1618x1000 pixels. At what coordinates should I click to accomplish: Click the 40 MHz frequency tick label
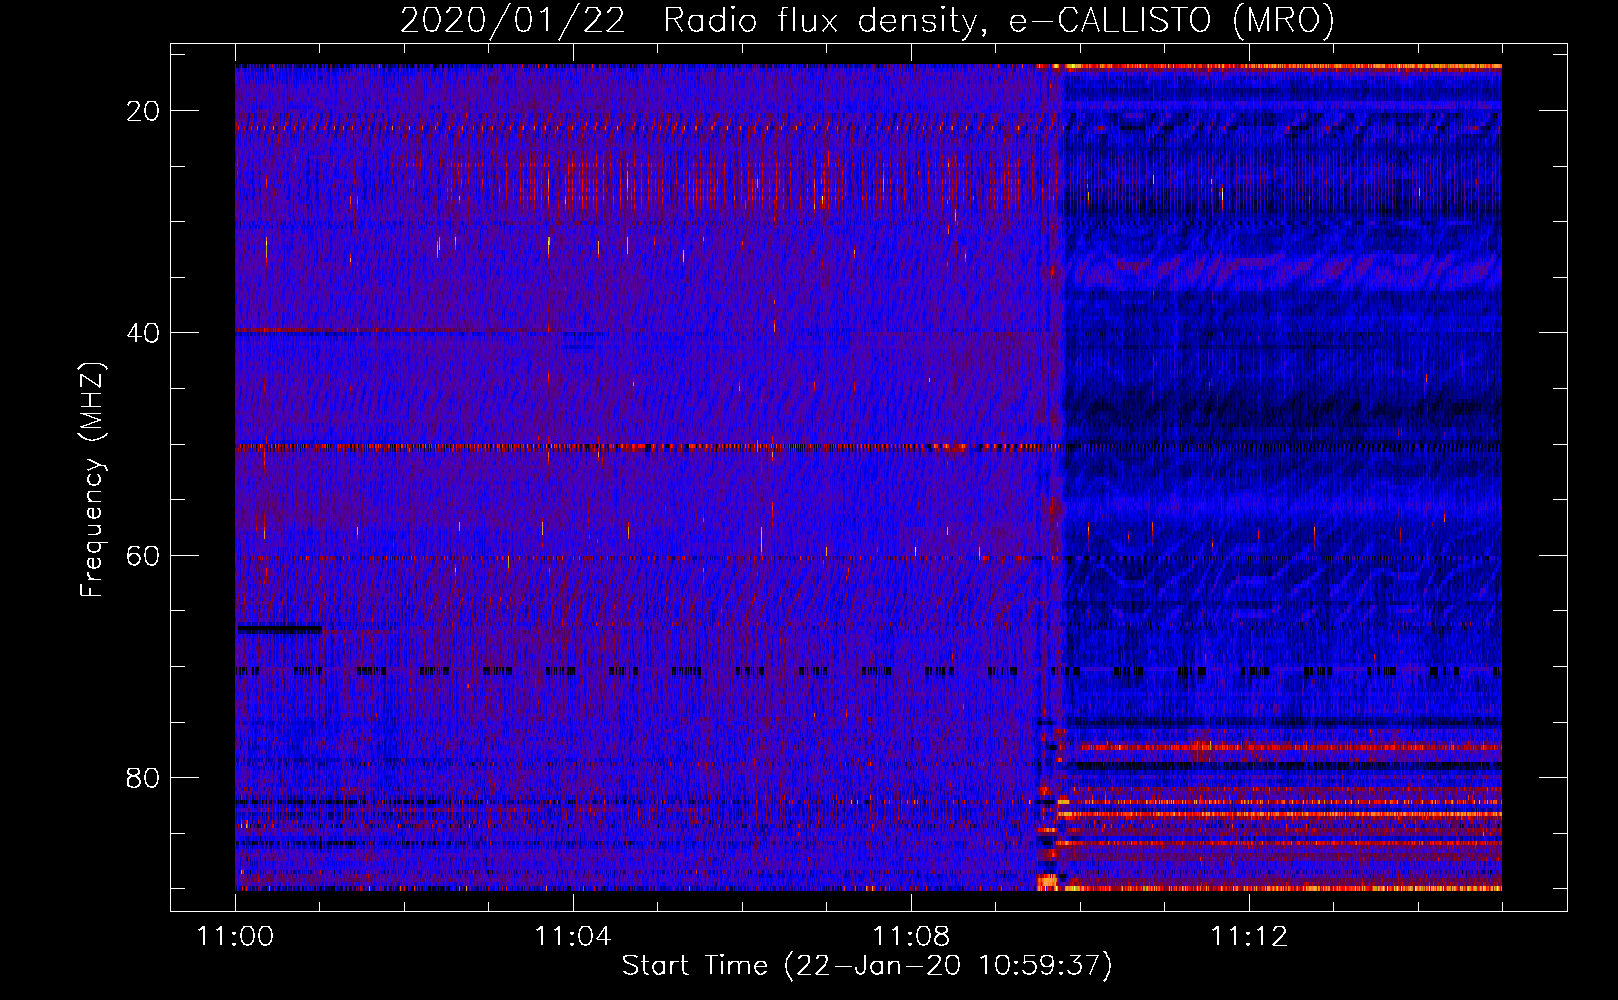click(143, 333)
